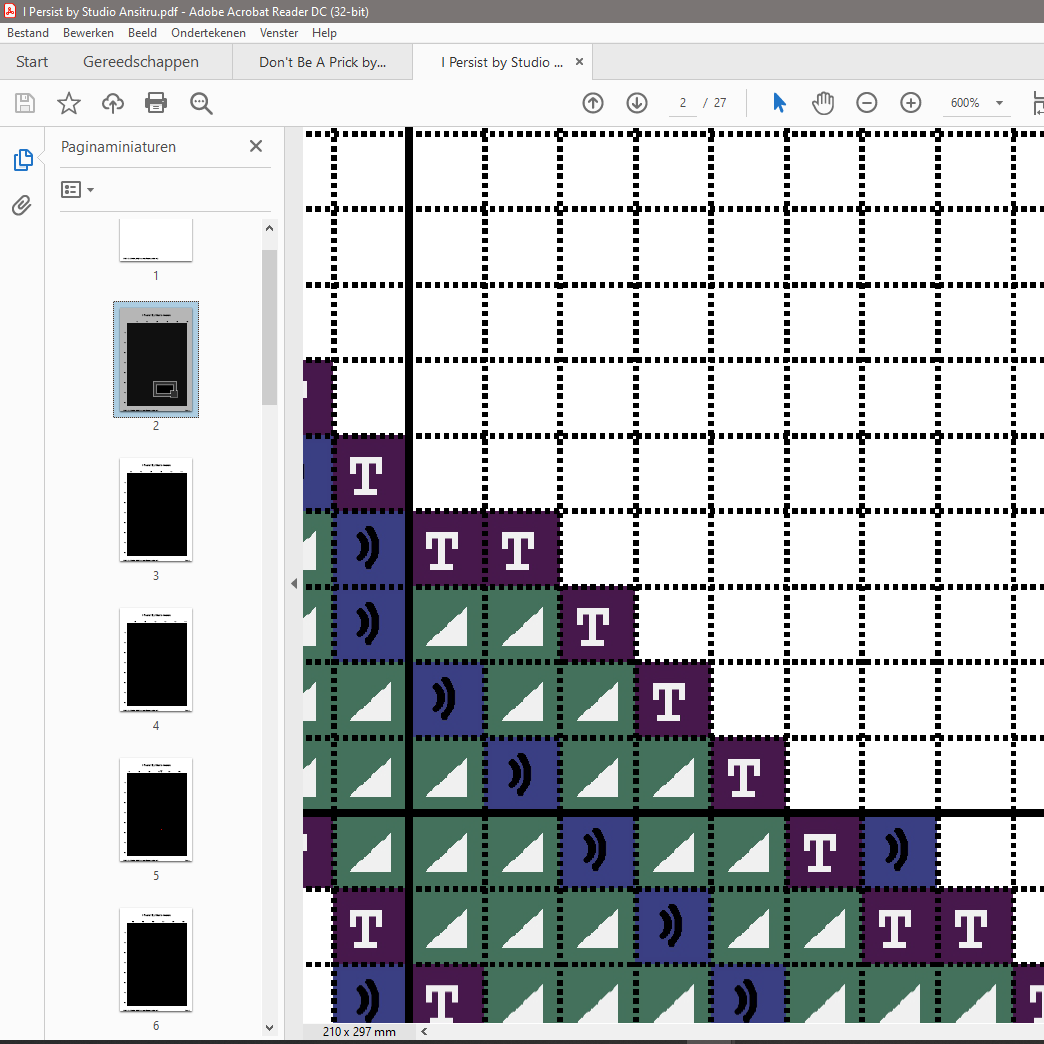Print the document with printer icon
1044x1044 pixels.
[156, 103]
